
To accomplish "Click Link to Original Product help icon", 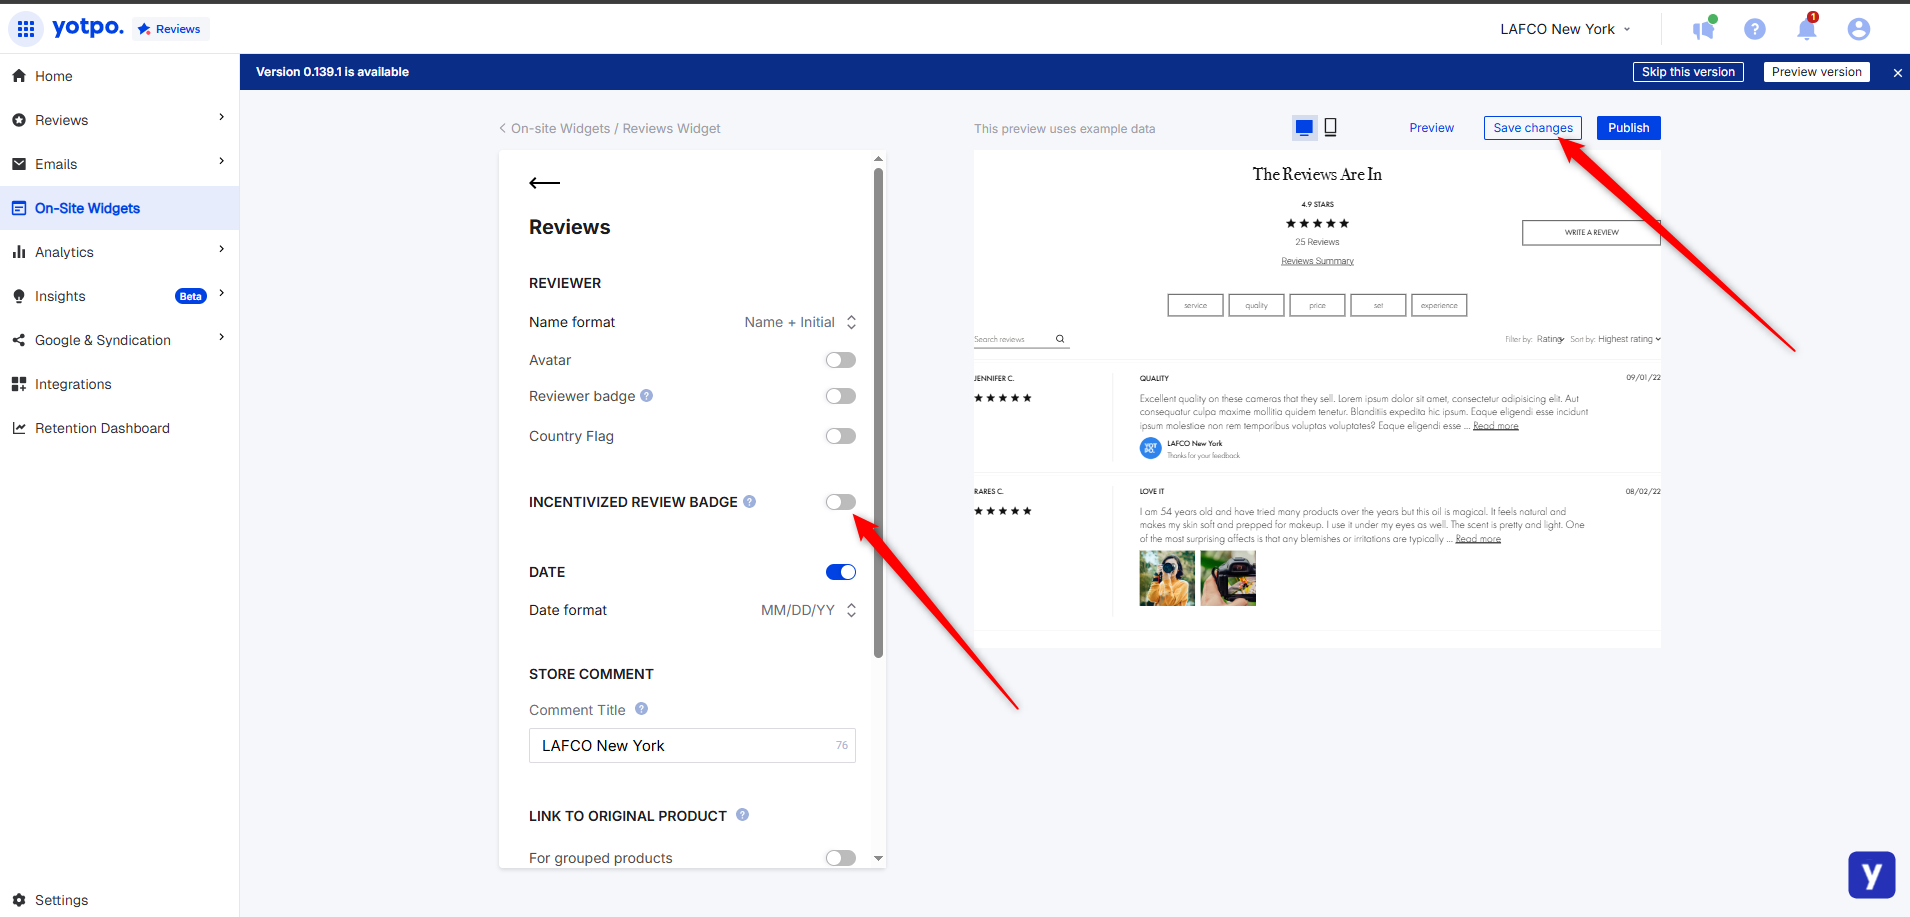I will pyautogui.click(x=743, y=815).
